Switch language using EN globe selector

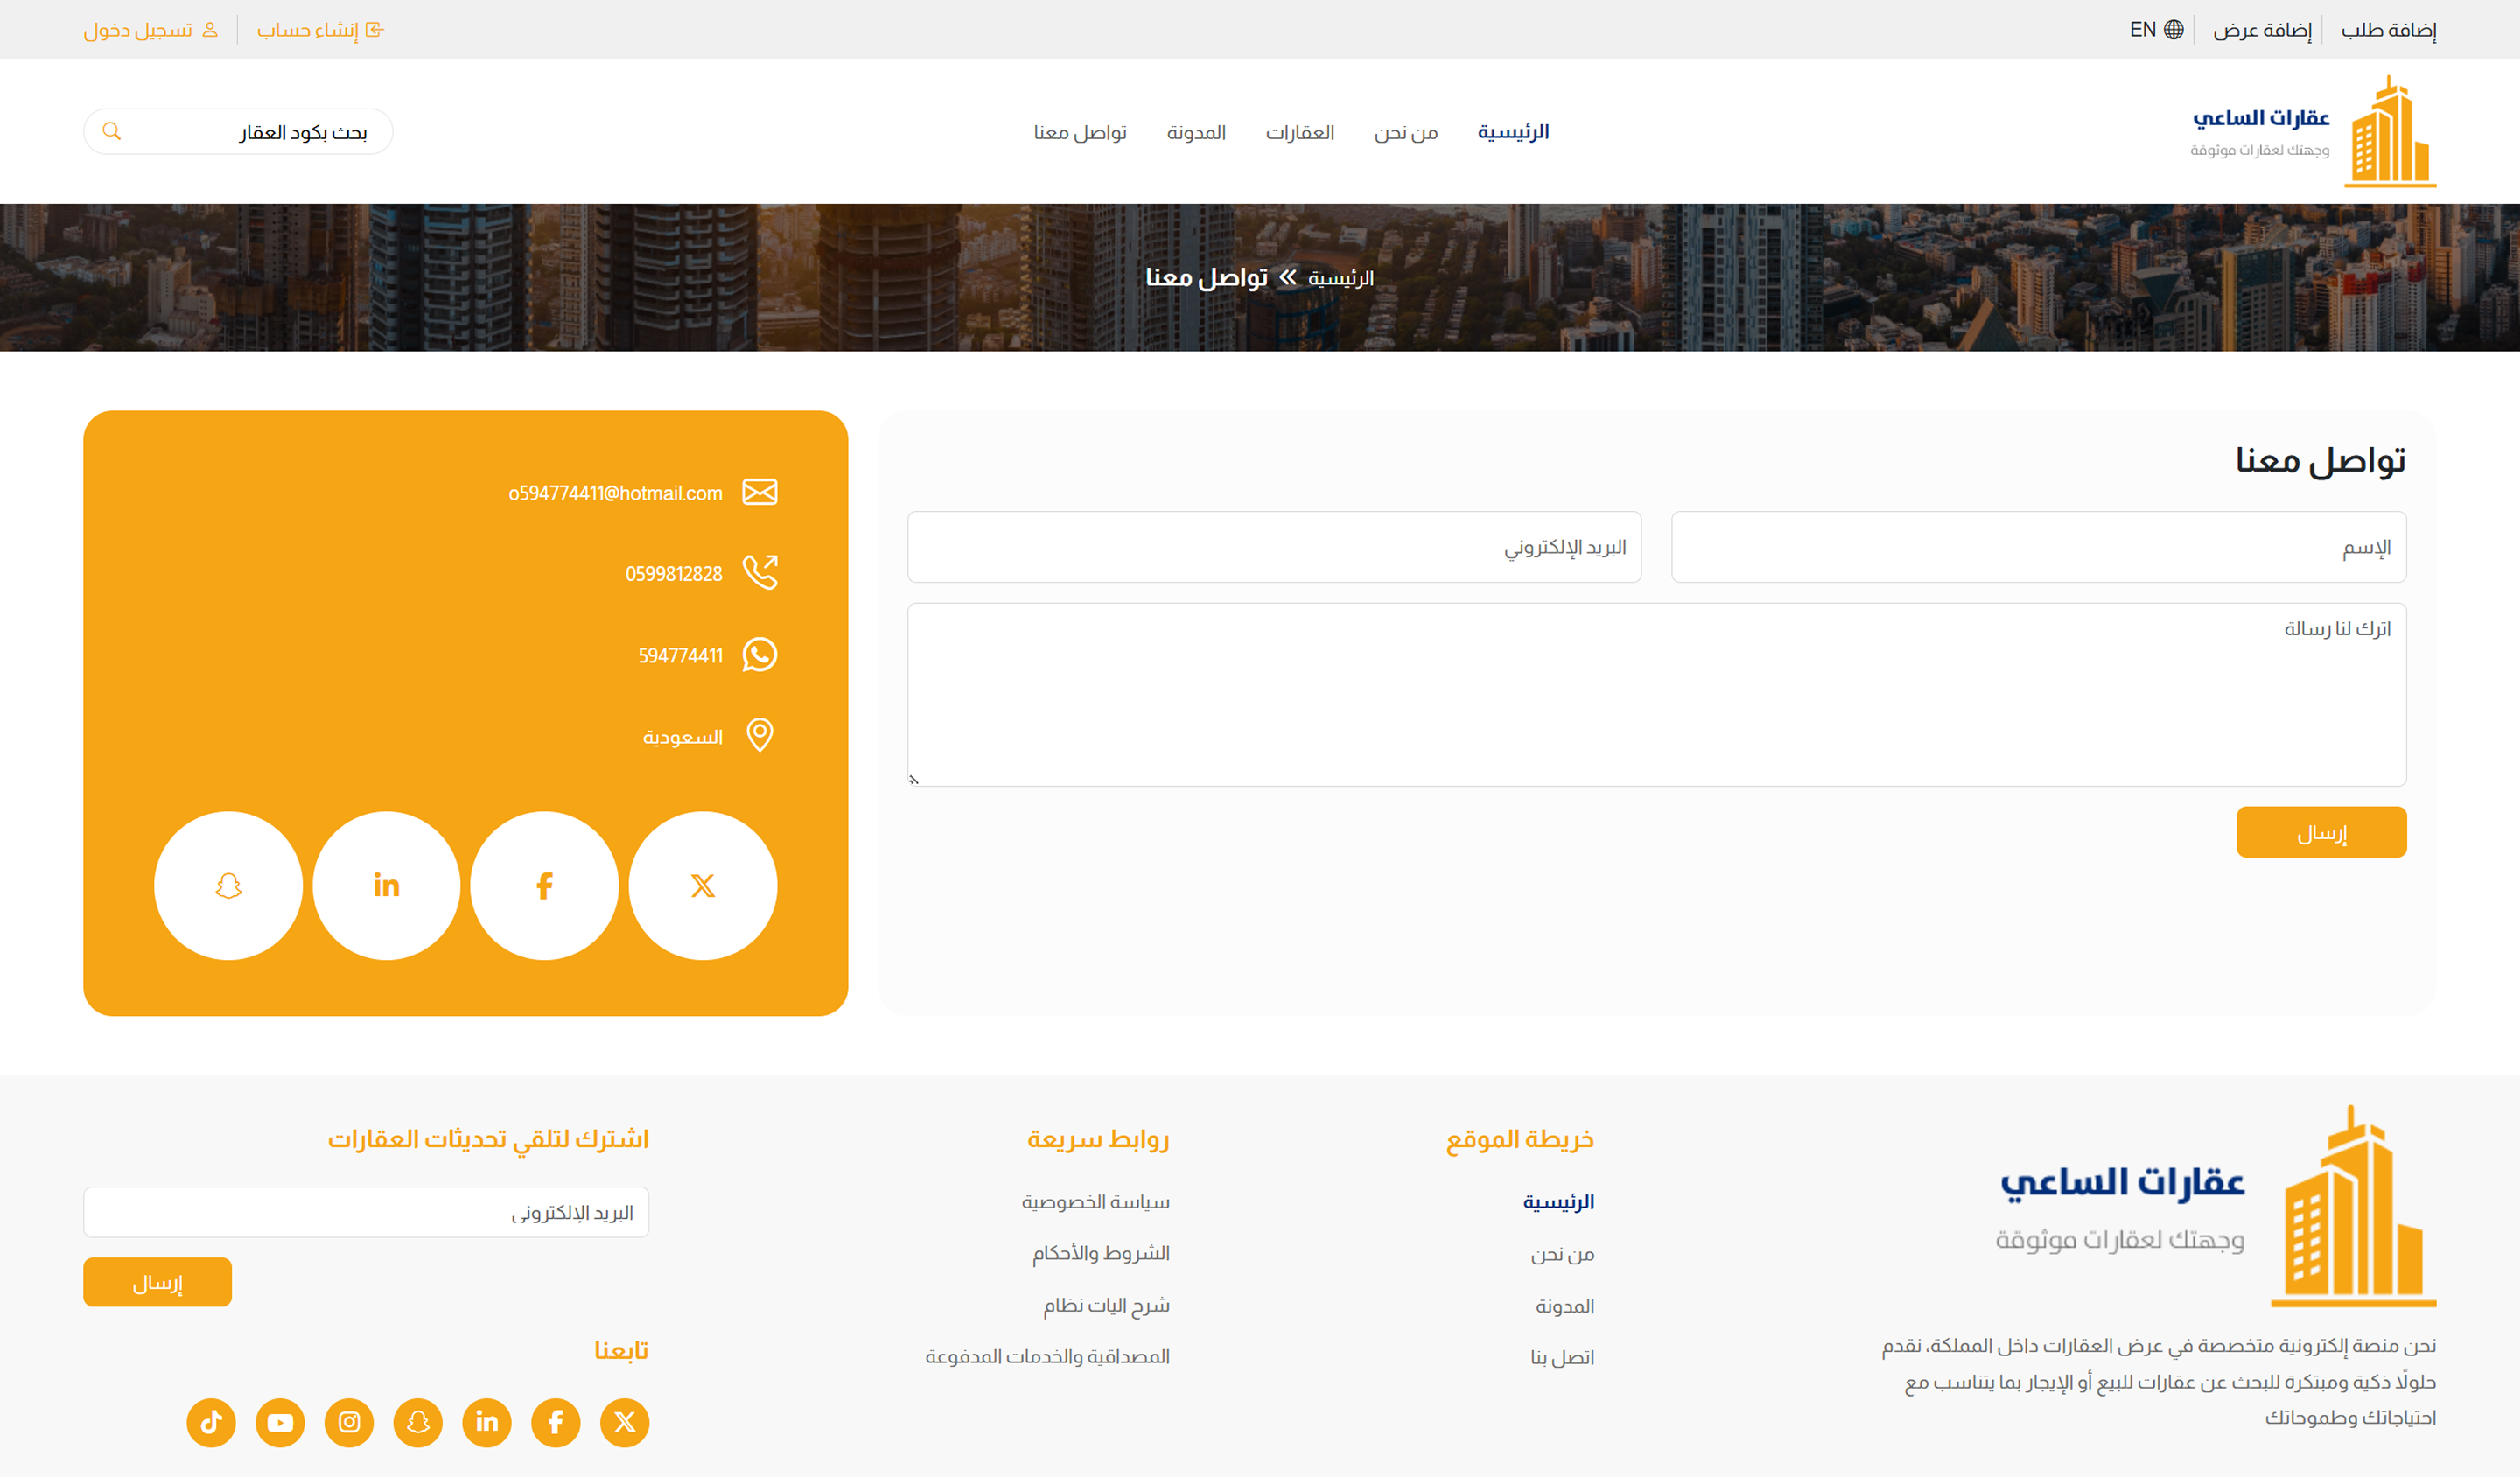[x=2156, y=30]
